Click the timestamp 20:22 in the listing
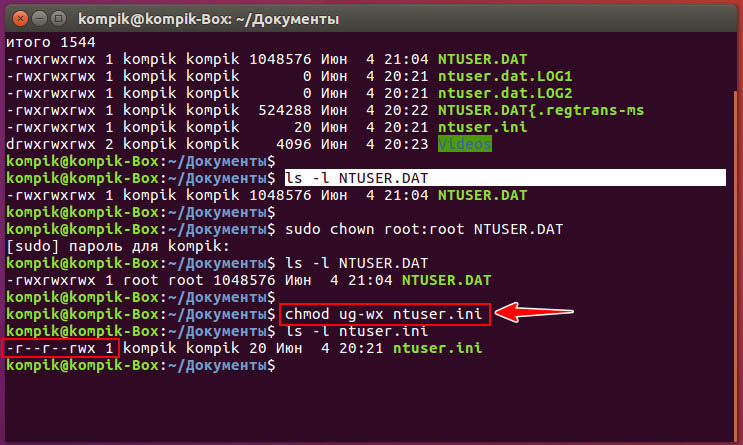The width and height of the screenshot is (743, 445). (x=406, y=110)
